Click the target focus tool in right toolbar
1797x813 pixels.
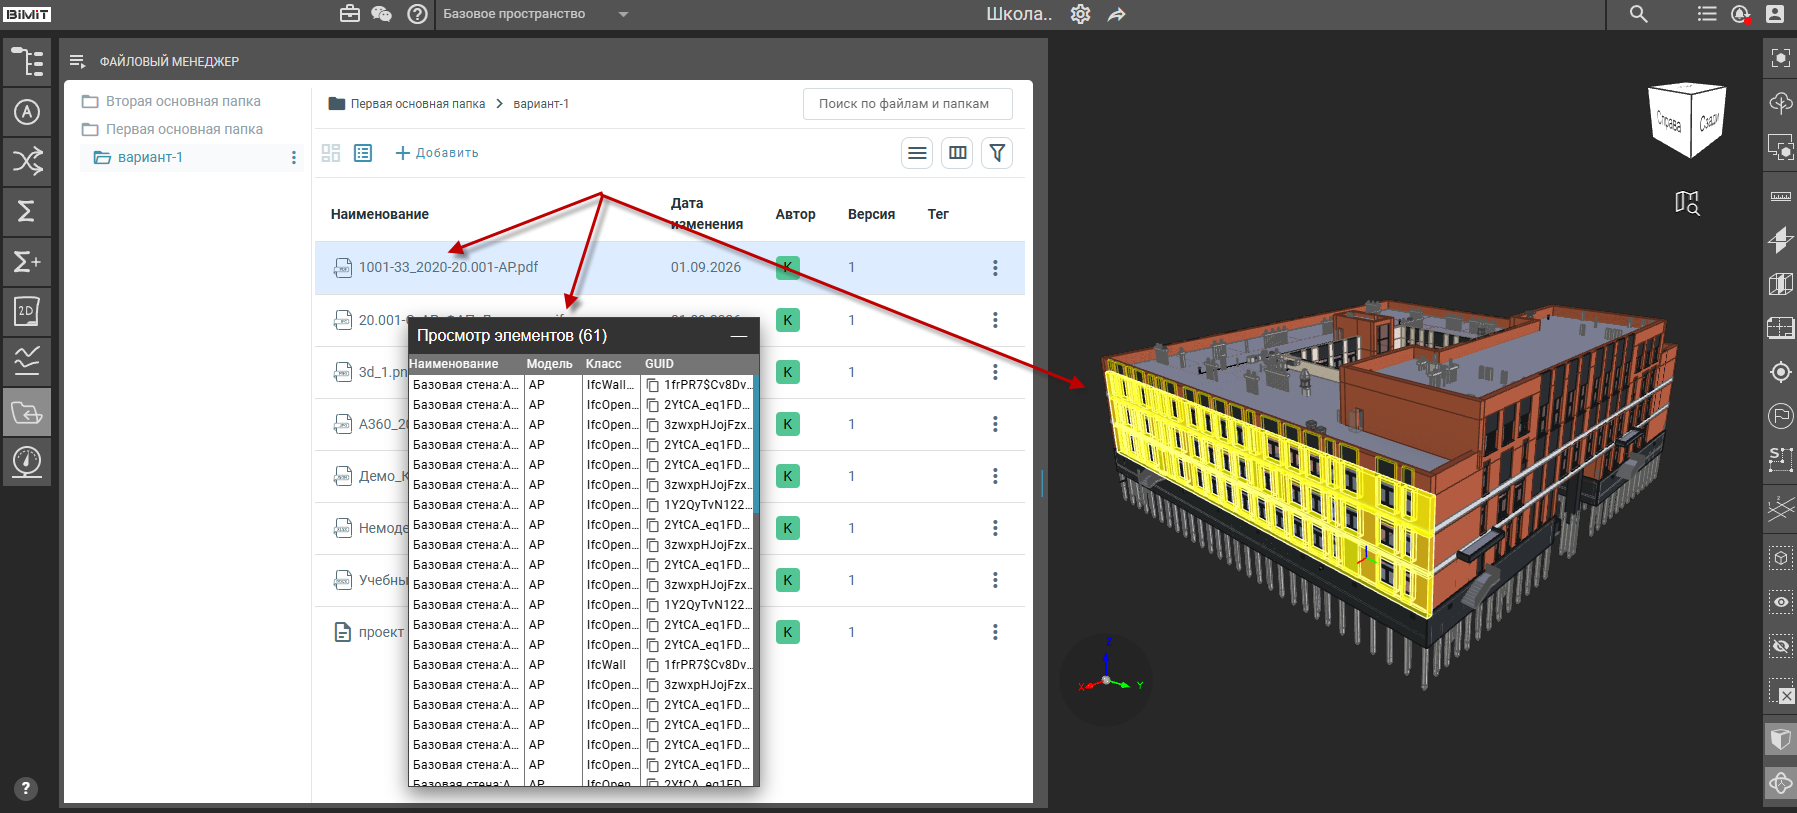[1780, 372]
